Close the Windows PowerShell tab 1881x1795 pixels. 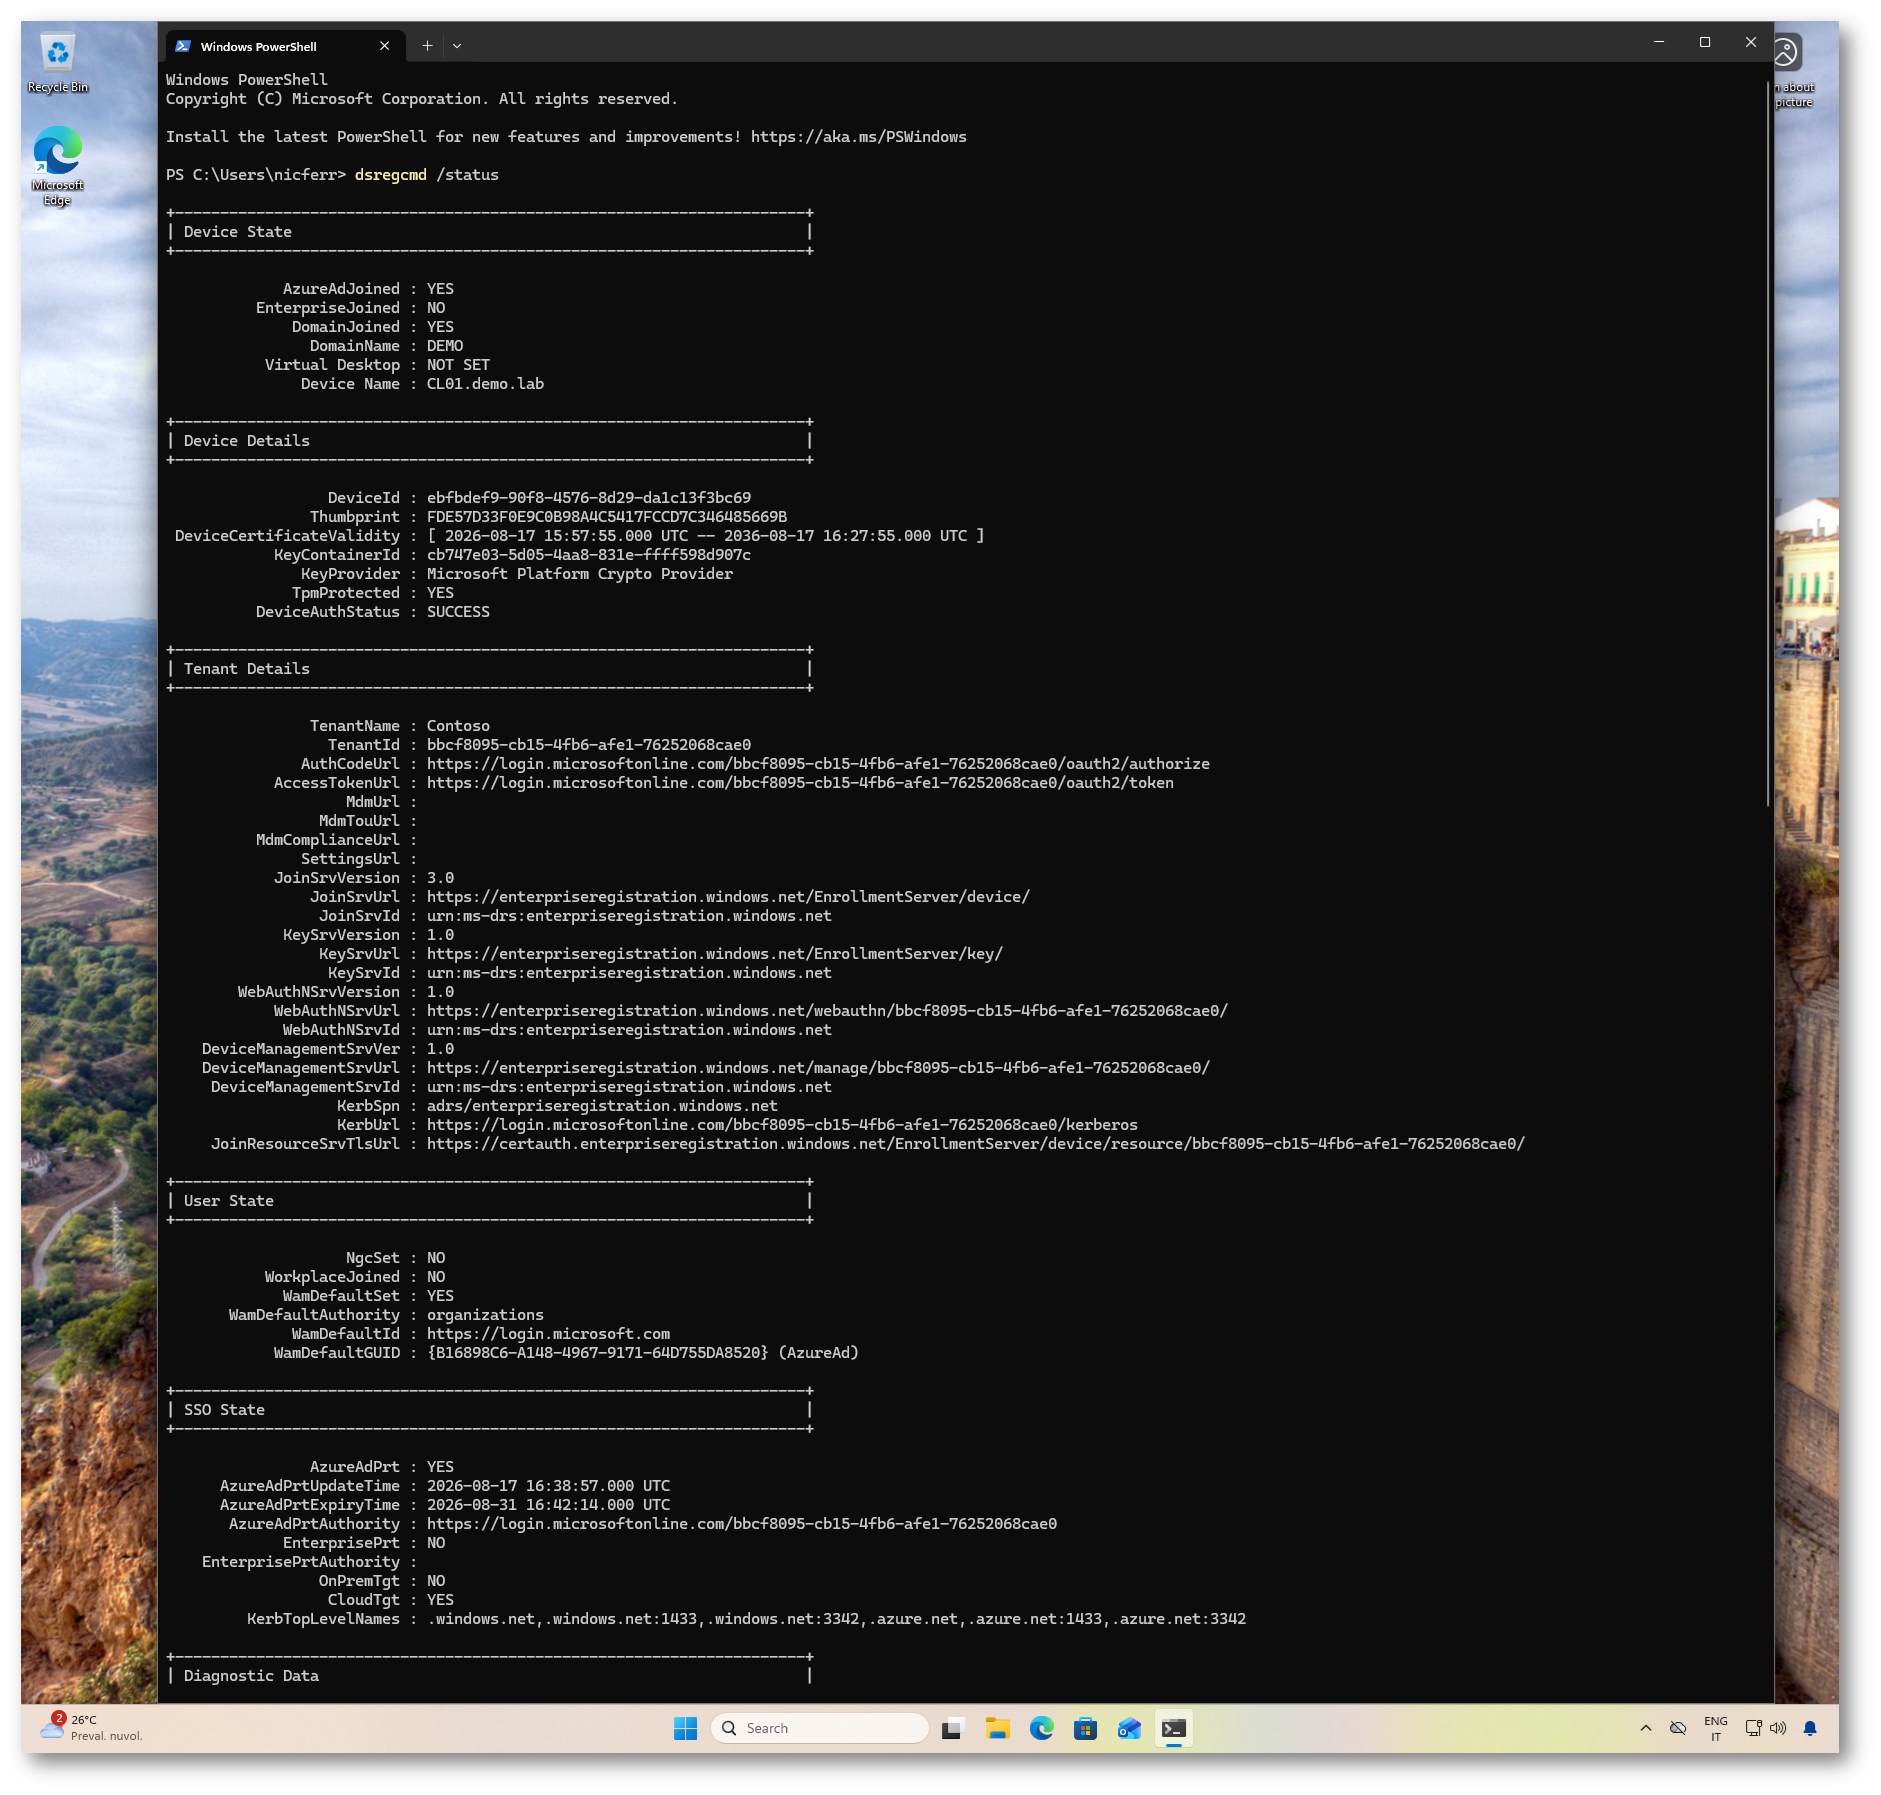pos(385,46)
